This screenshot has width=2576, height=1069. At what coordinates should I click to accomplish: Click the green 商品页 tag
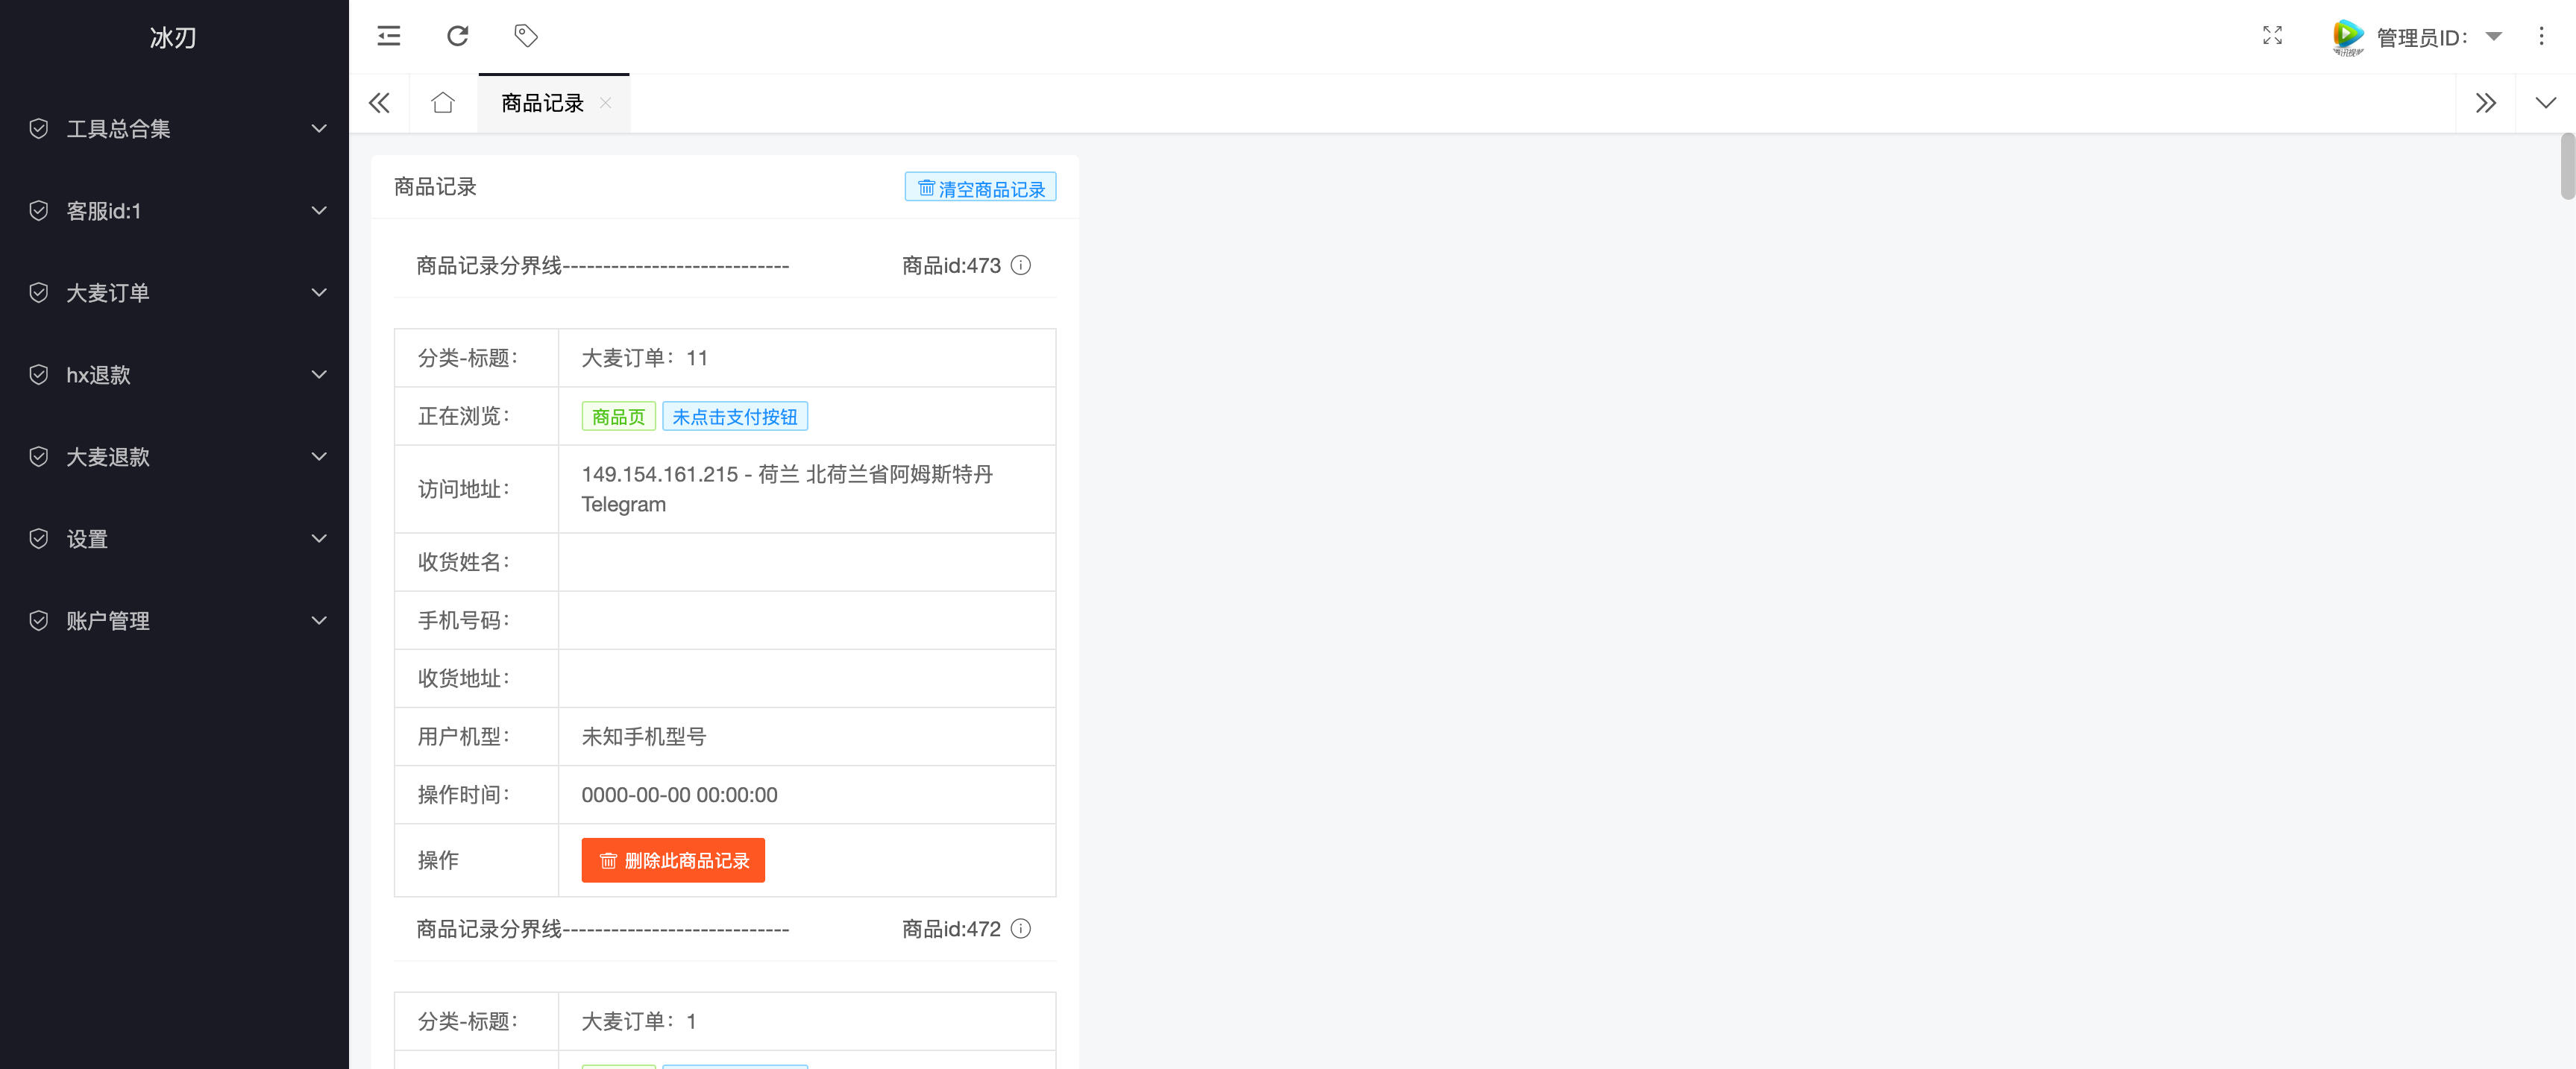[618, 417]
